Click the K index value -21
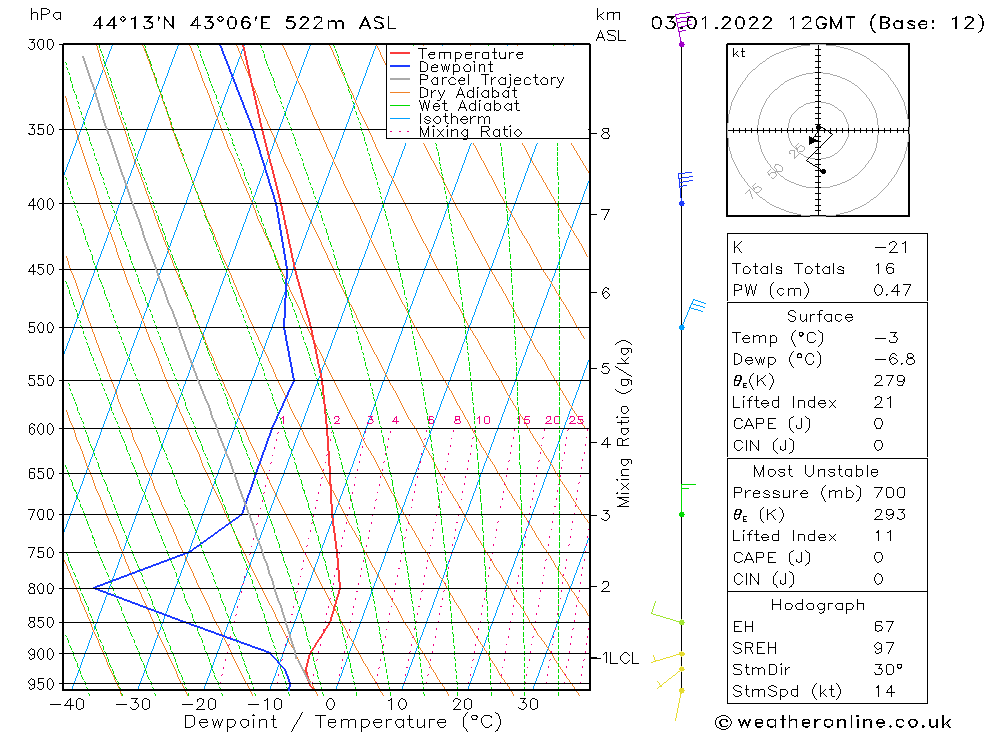 click(x=891, y=248)
